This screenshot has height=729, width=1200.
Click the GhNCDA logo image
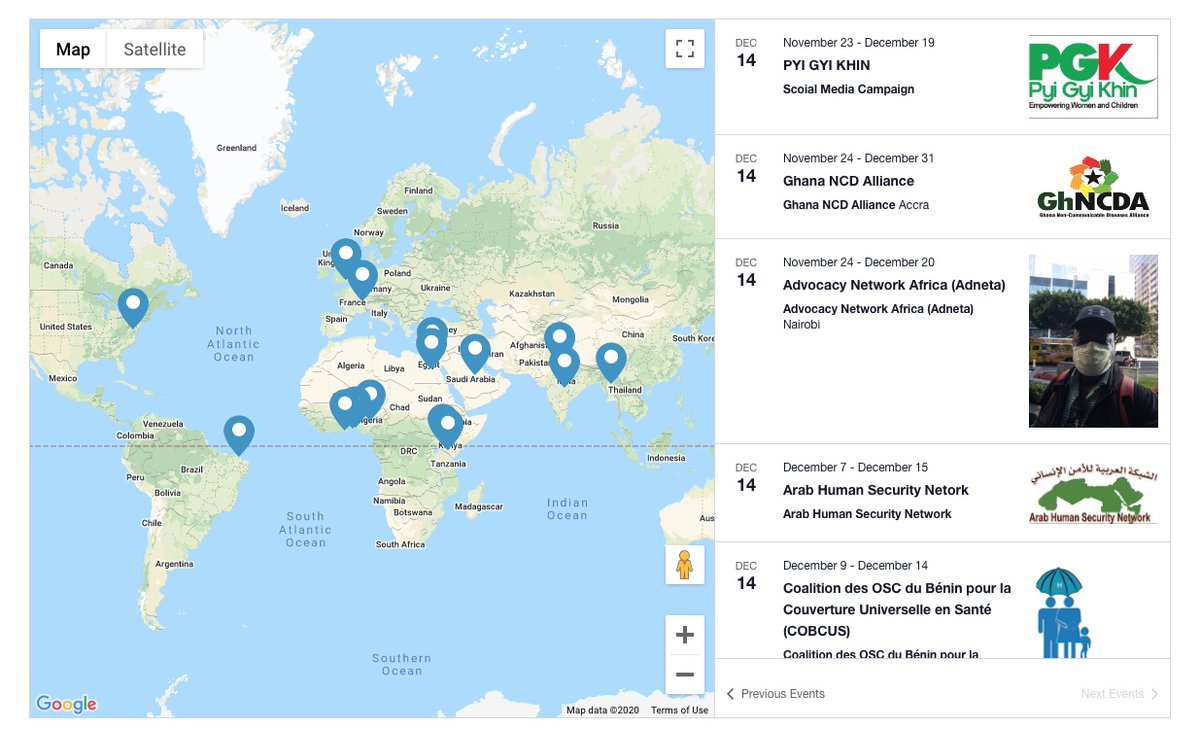pos(1093,187)
